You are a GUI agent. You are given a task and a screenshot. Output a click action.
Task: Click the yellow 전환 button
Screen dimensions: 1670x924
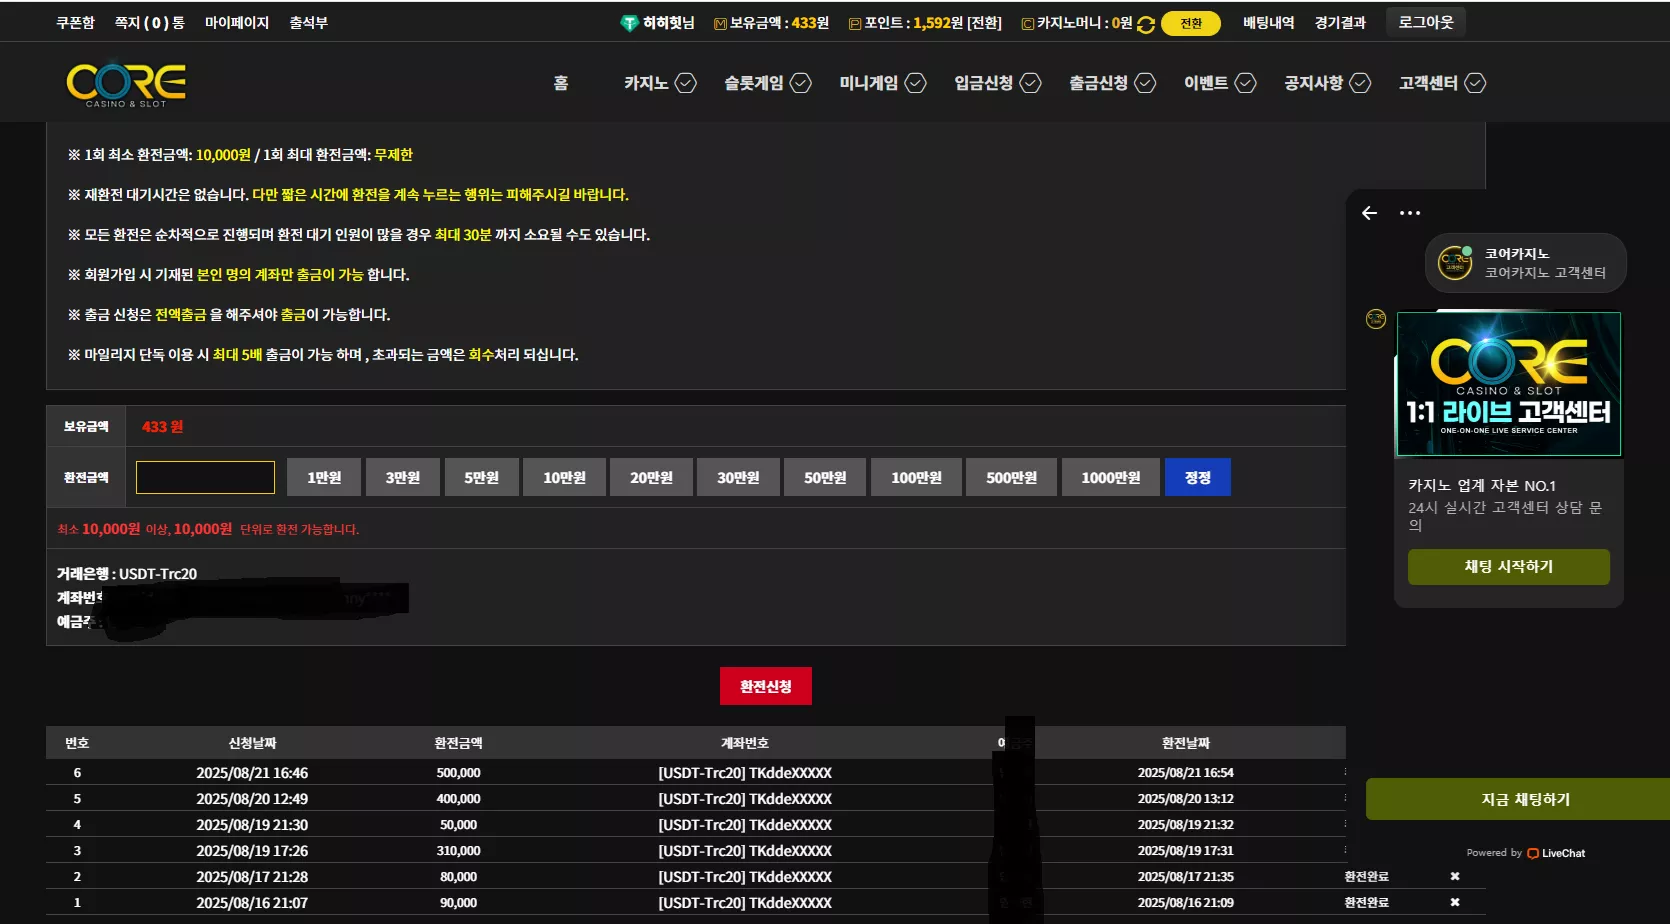tap(1191, 24)
